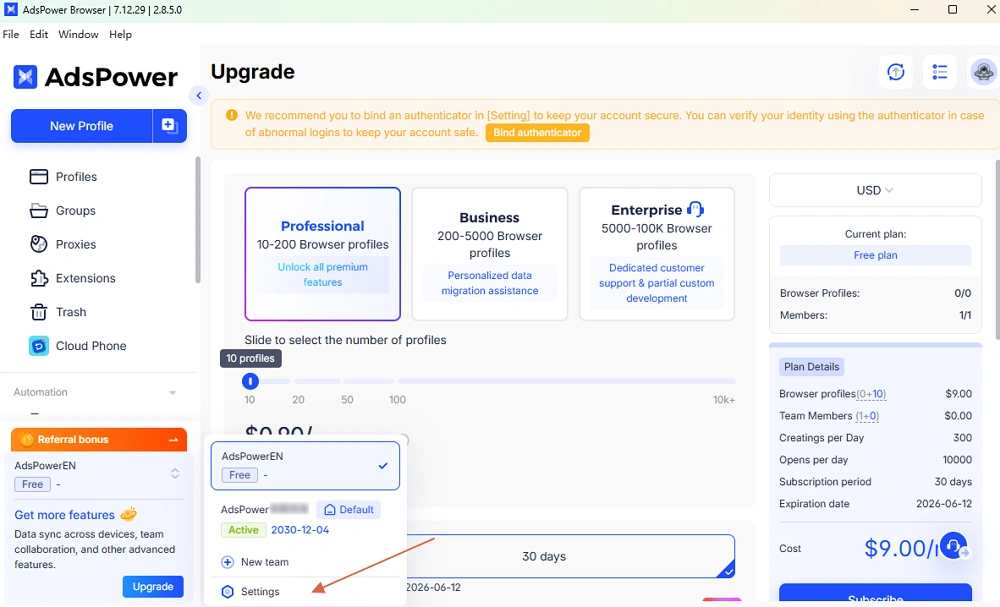Click the 20 mark on profiles slider
Viewport: 1000px width, 607px height.
click(298, 400)
